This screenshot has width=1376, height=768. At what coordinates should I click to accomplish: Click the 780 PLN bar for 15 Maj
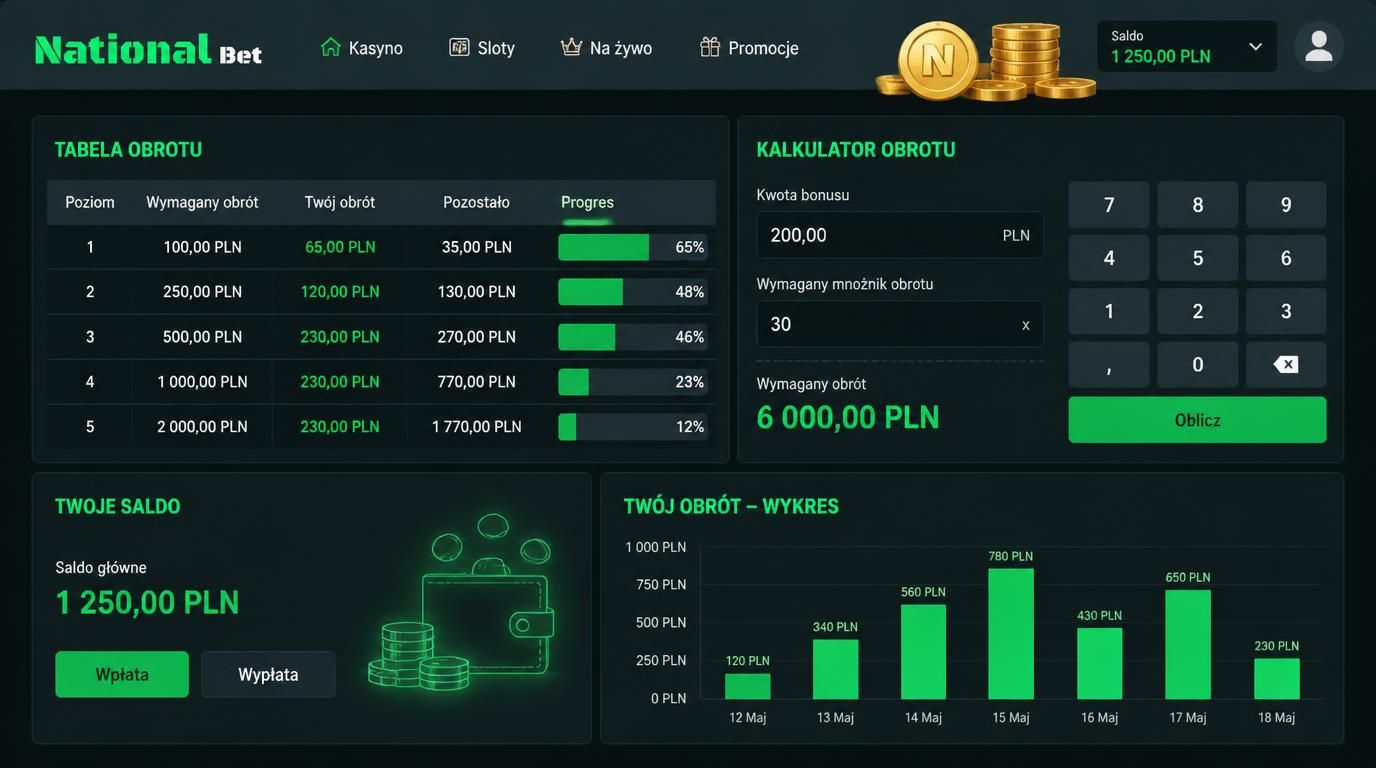[x=1011, y=634]
